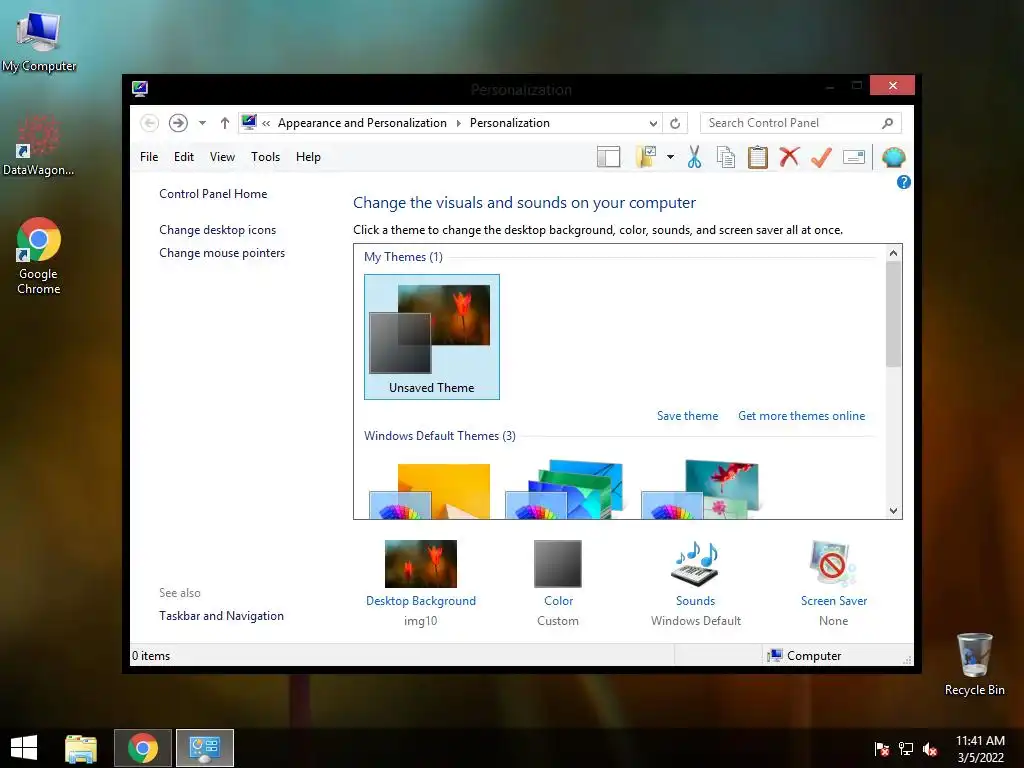This screenshot has height=768, width=1024.
Task: Select the Google Chrome desktop shortcut
Action: (x=39, y=256)
